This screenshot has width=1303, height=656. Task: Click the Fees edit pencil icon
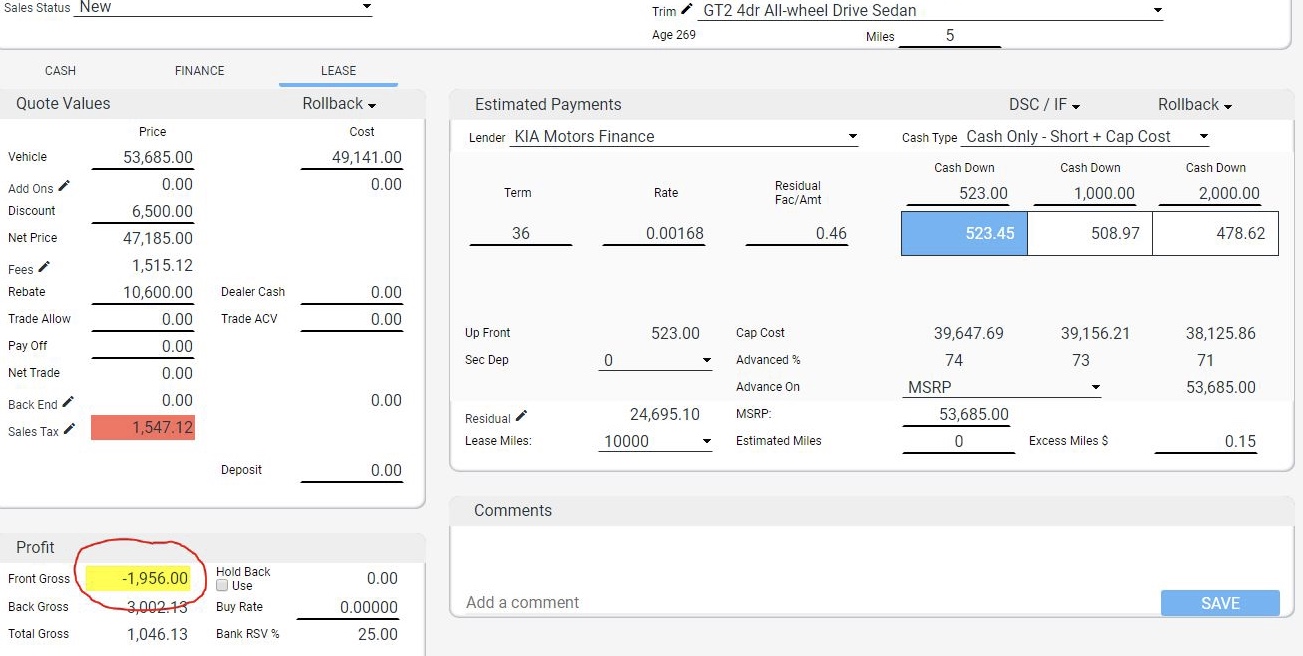click(44, 267)
